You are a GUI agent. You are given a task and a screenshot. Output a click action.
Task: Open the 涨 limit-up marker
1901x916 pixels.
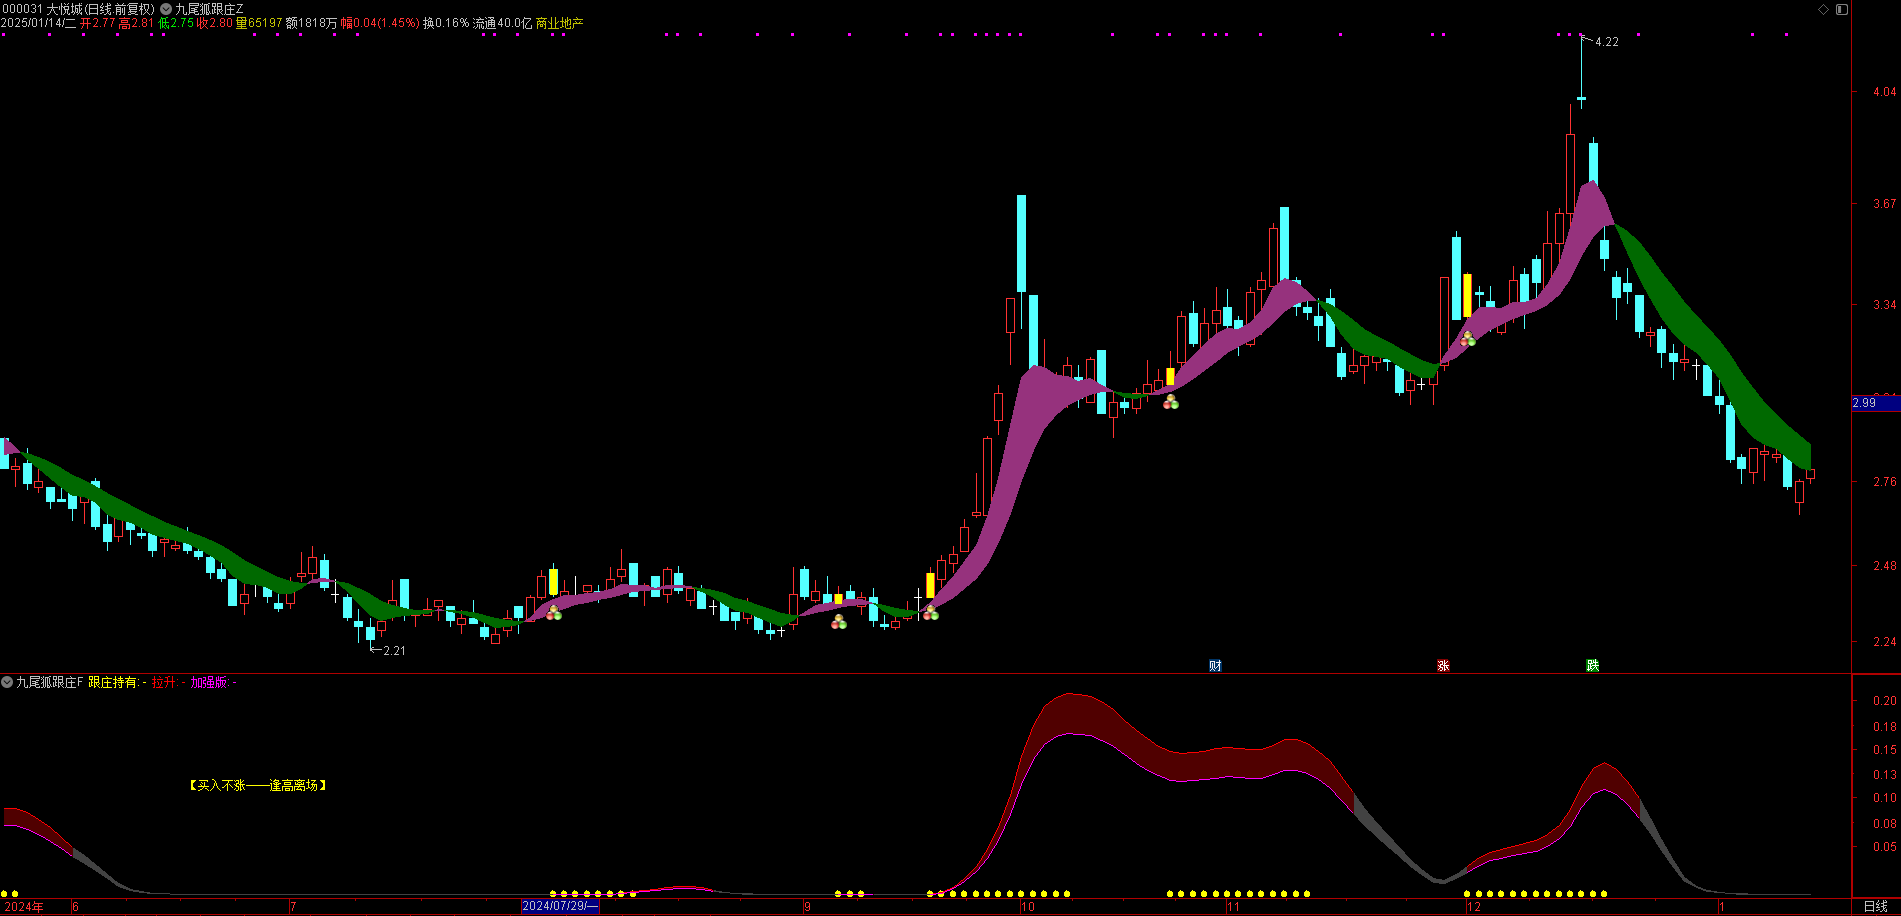[1443, 665]
